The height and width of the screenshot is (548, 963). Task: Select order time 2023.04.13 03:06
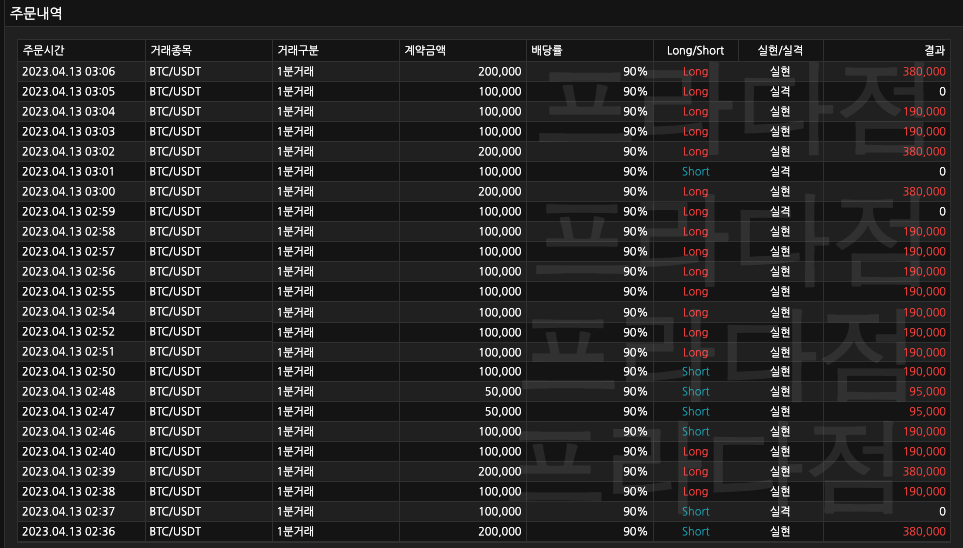[x=69, y=71]
